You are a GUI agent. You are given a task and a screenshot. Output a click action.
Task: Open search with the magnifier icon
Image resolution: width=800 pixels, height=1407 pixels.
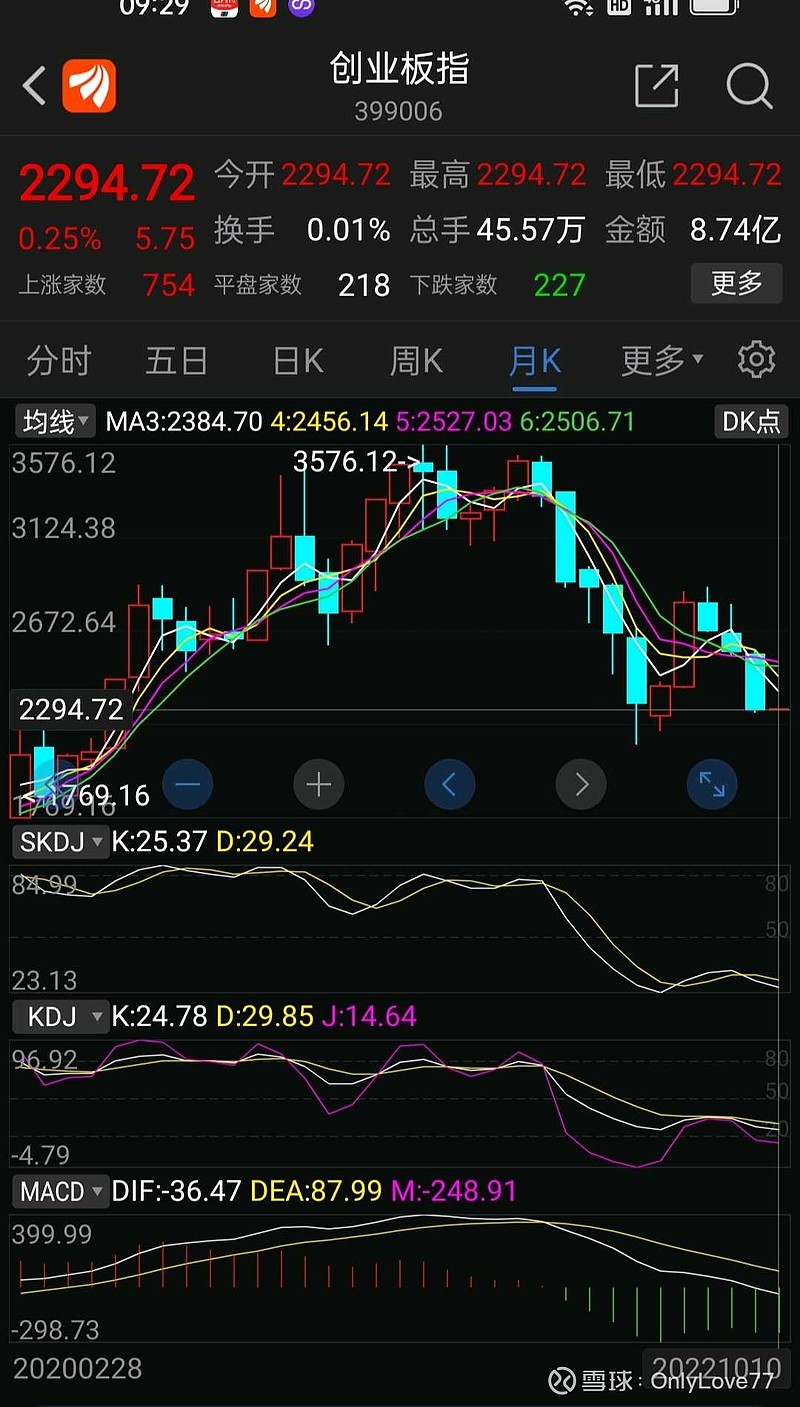[749, 86]
